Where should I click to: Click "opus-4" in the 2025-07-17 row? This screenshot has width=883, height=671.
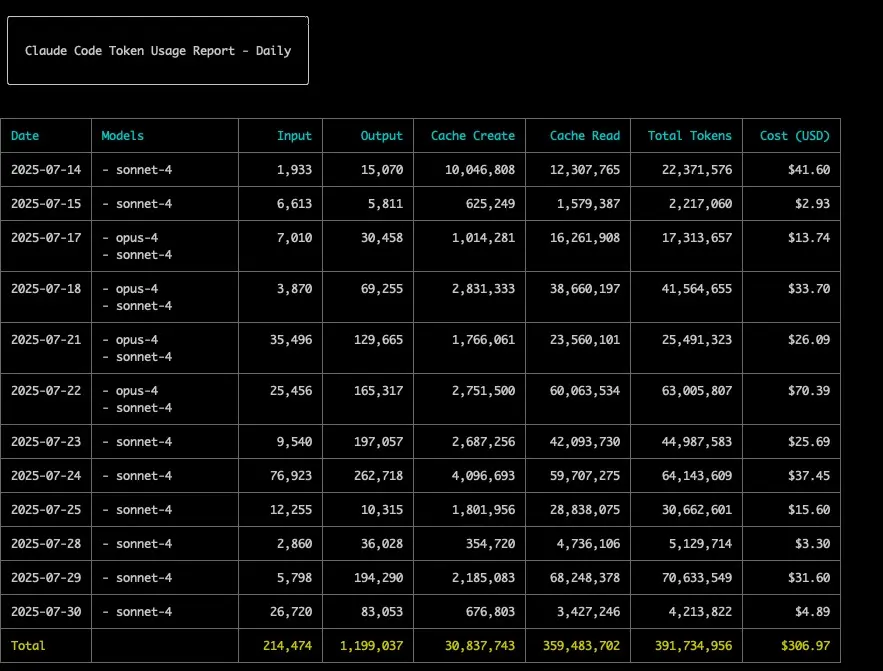tap(137, 238)
